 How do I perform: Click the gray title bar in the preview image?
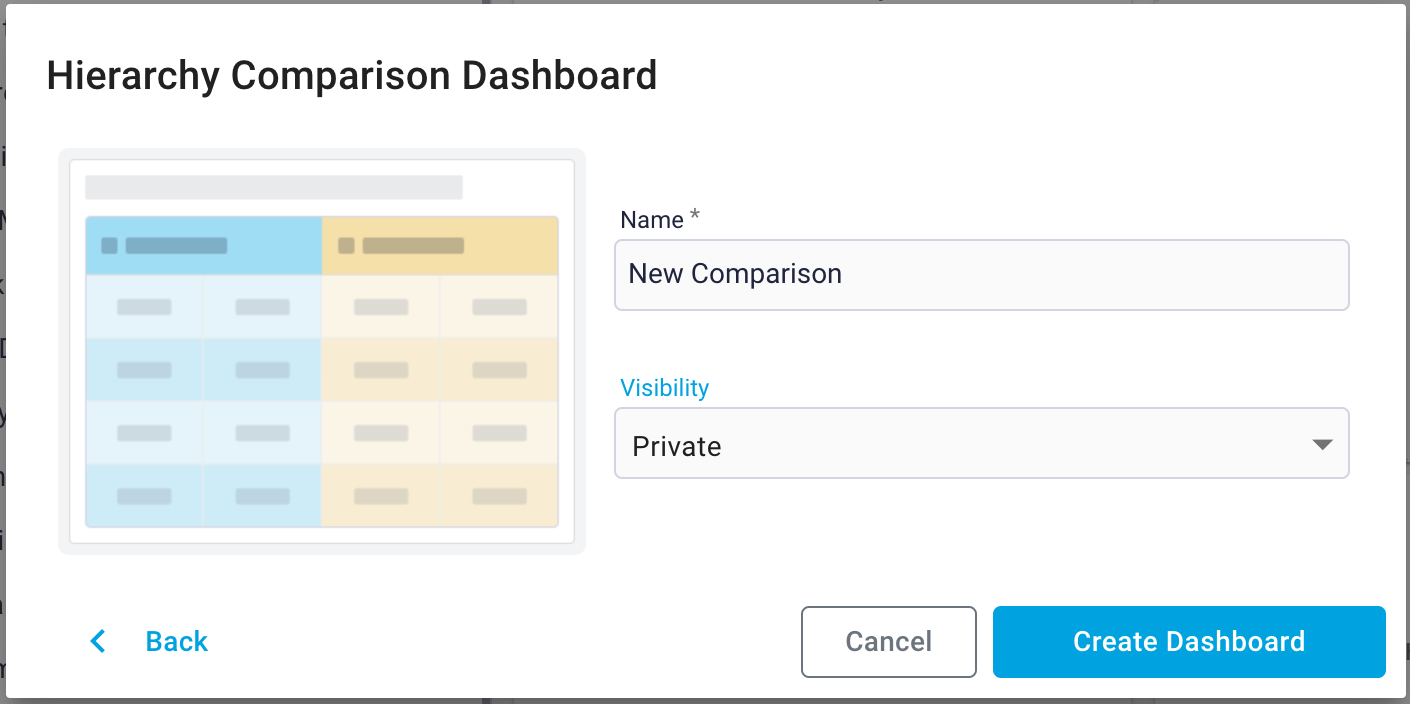pos(274,187)
